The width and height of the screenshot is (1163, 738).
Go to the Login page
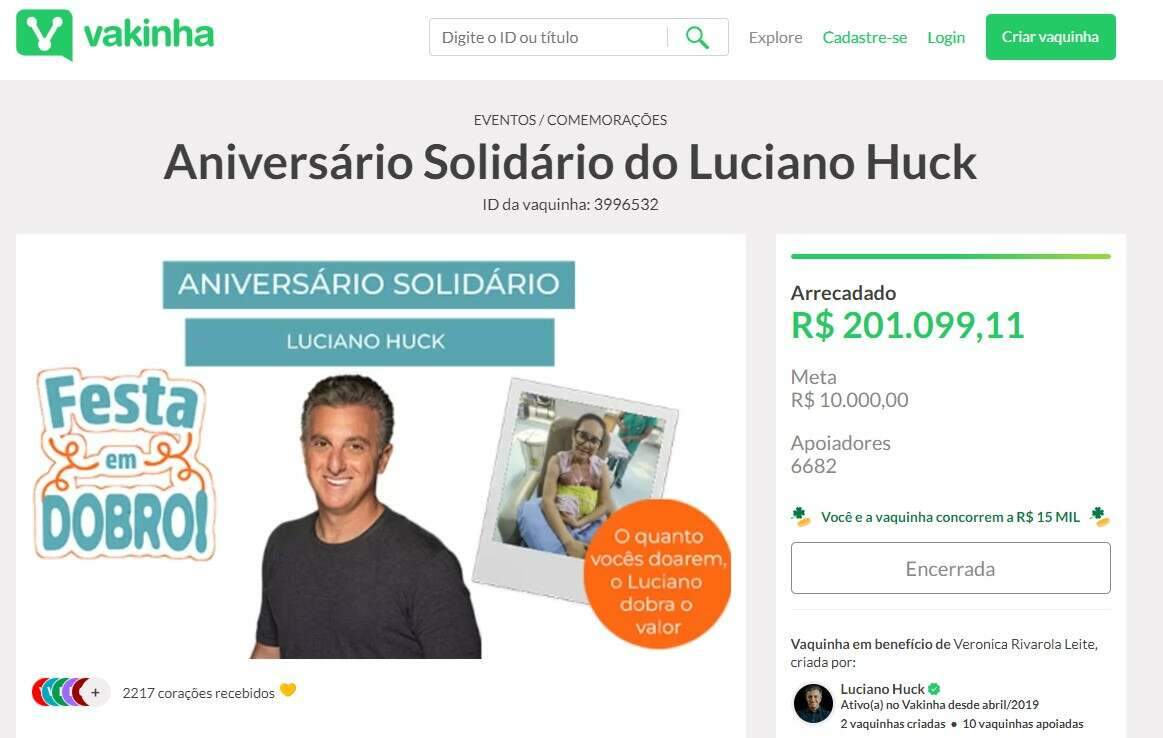pos(946,37)
